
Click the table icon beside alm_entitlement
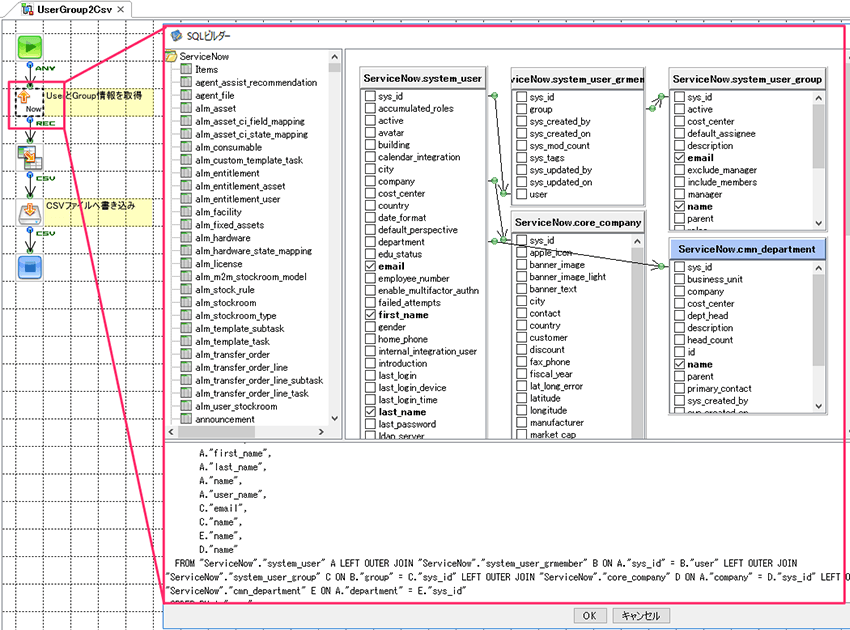pos(186,173)
